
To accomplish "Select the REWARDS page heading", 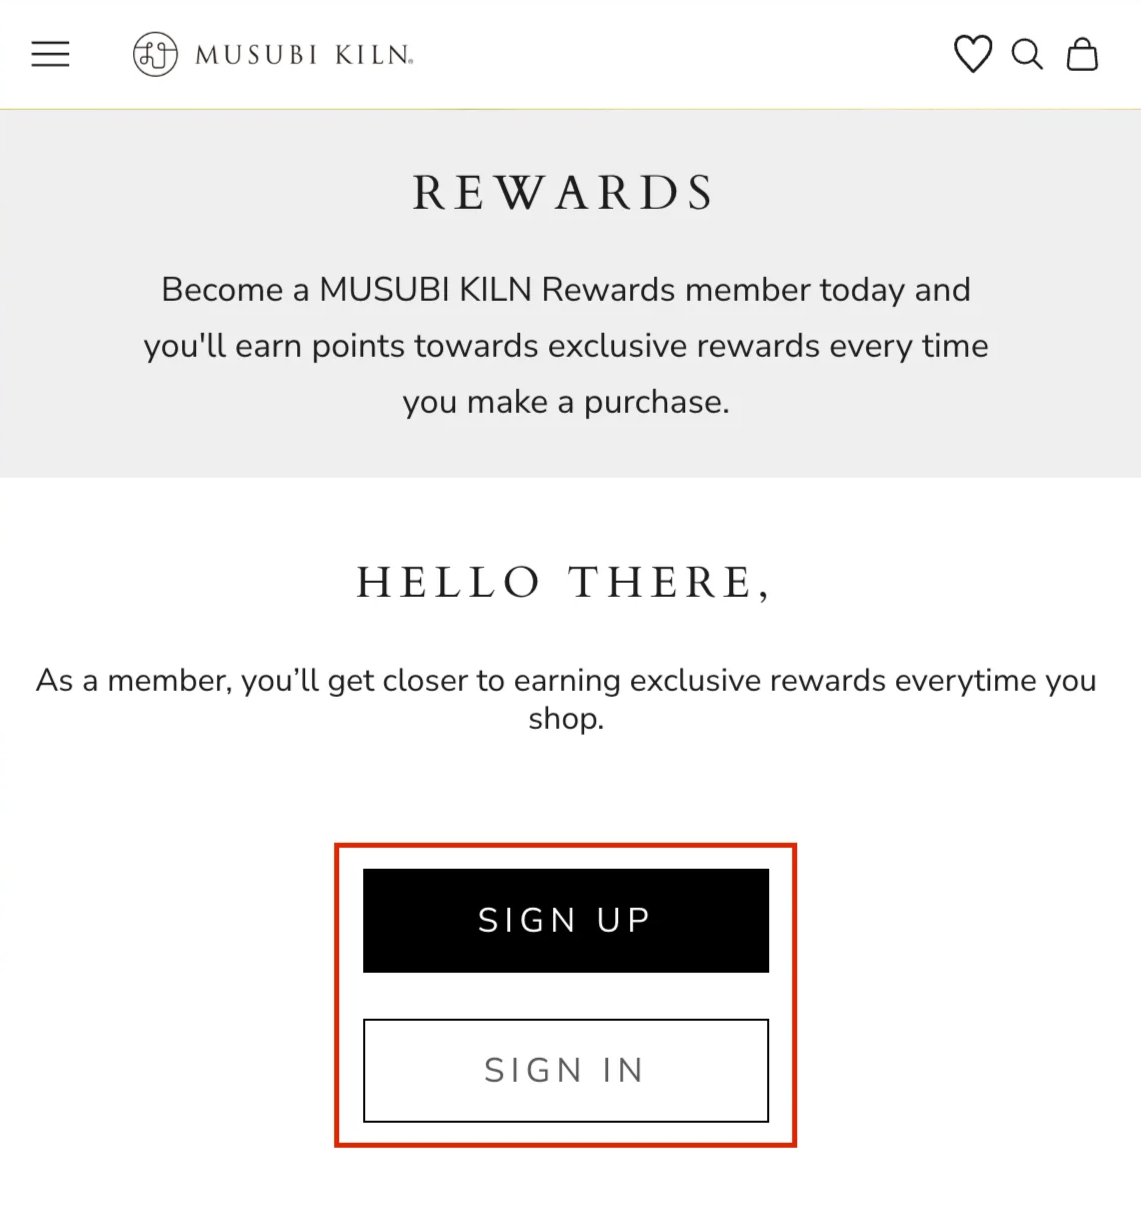I will (565, 193).
